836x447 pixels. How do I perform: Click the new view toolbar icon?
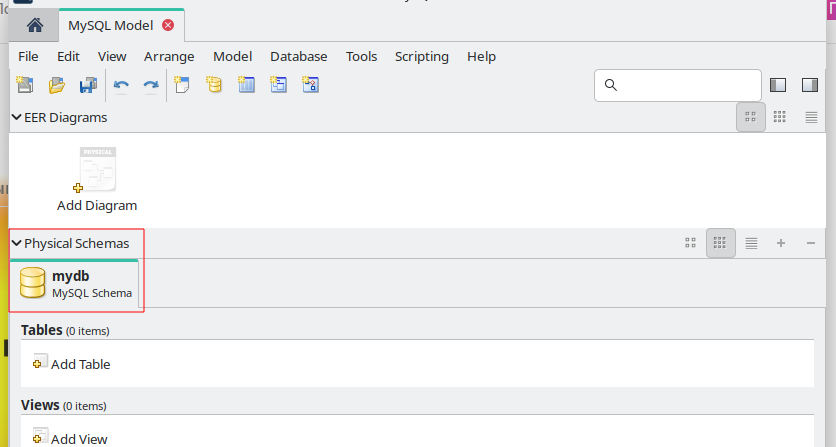[278, 86]
